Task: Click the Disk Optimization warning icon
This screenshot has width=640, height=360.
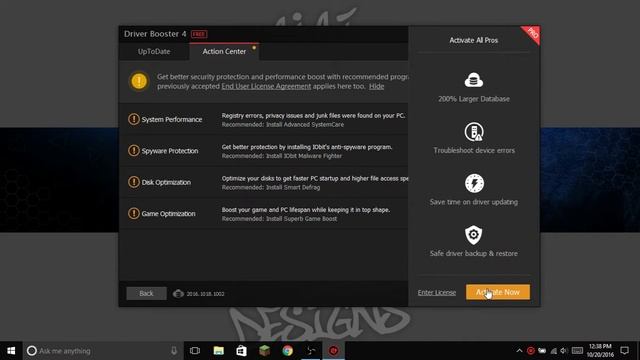Action: click(x=133, y=182)
